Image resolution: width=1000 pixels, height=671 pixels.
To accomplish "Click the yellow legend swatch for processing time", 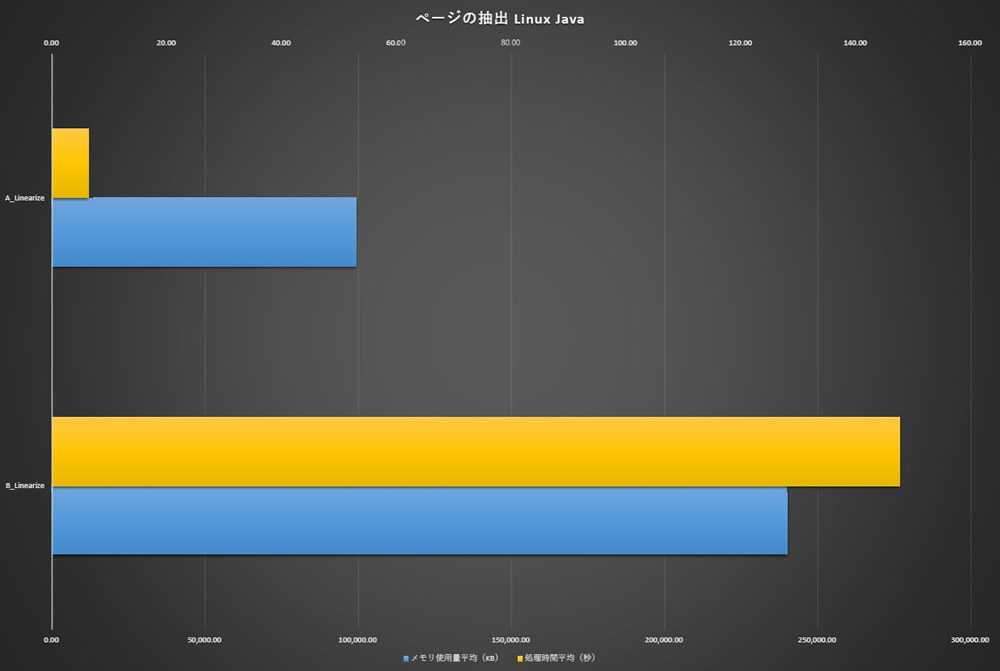I will (x=520, y=659).
